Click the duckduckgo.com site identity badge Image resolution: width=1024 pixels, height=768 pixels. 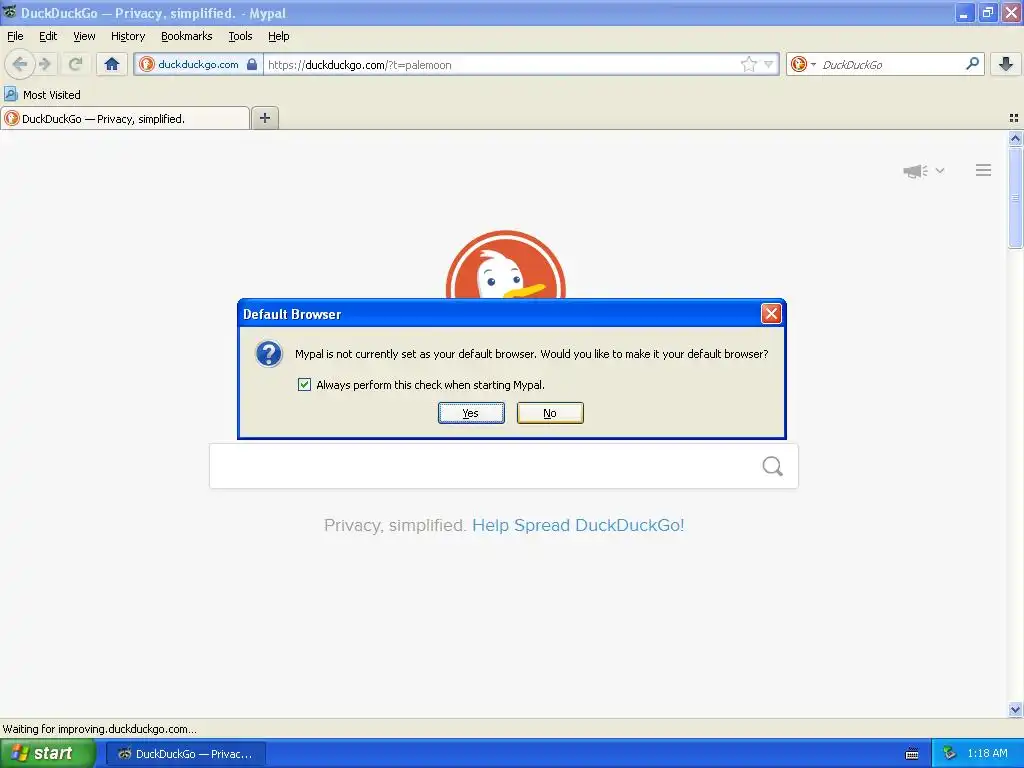click(198, 64)
